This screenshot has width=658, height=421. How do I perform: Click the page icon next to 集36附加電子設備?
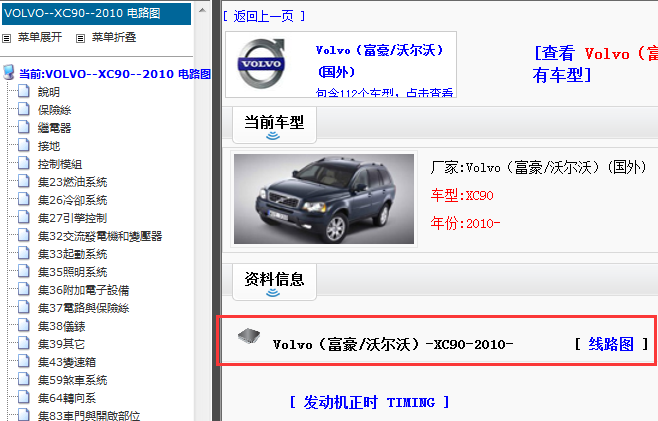pos(24,290)
